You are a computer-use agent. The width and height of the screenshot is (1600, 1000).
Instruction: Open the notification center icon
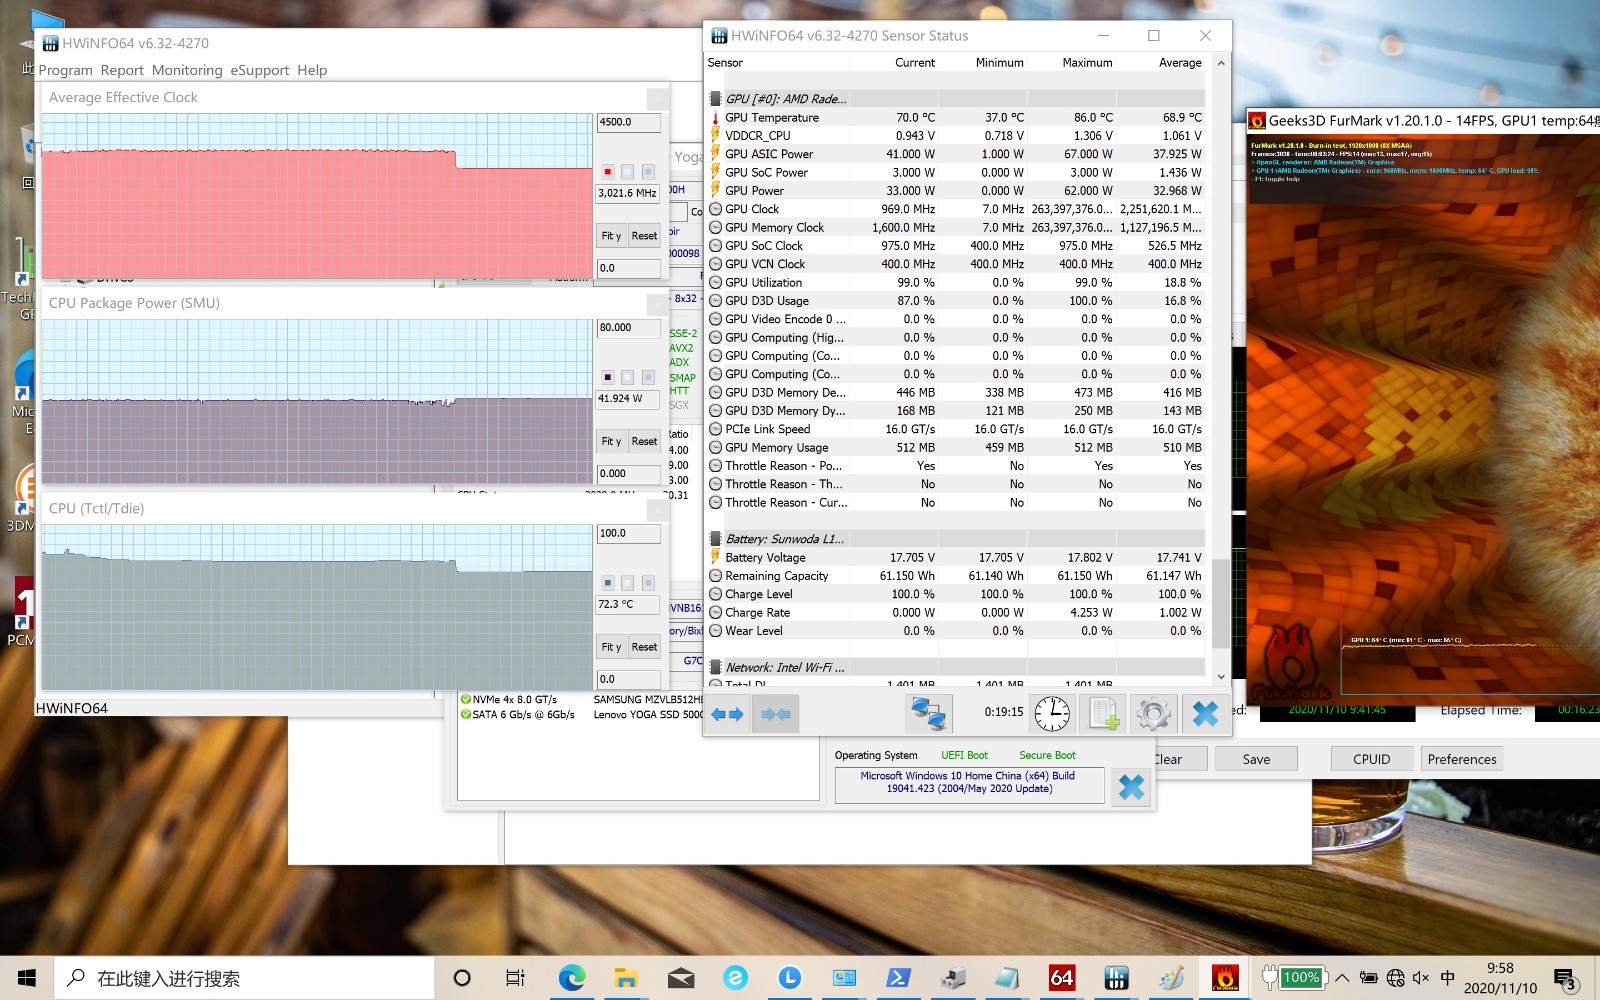click(1566, 979)
